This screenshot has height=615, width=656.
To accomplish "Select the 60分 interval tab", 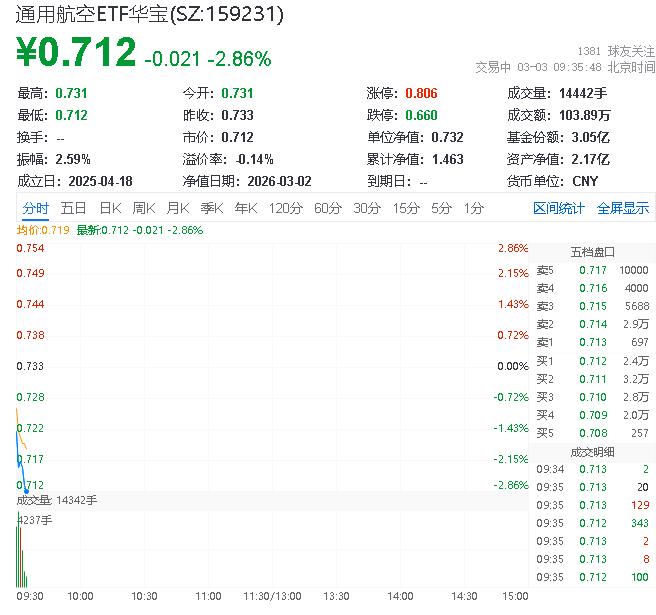I will point(328,208).
